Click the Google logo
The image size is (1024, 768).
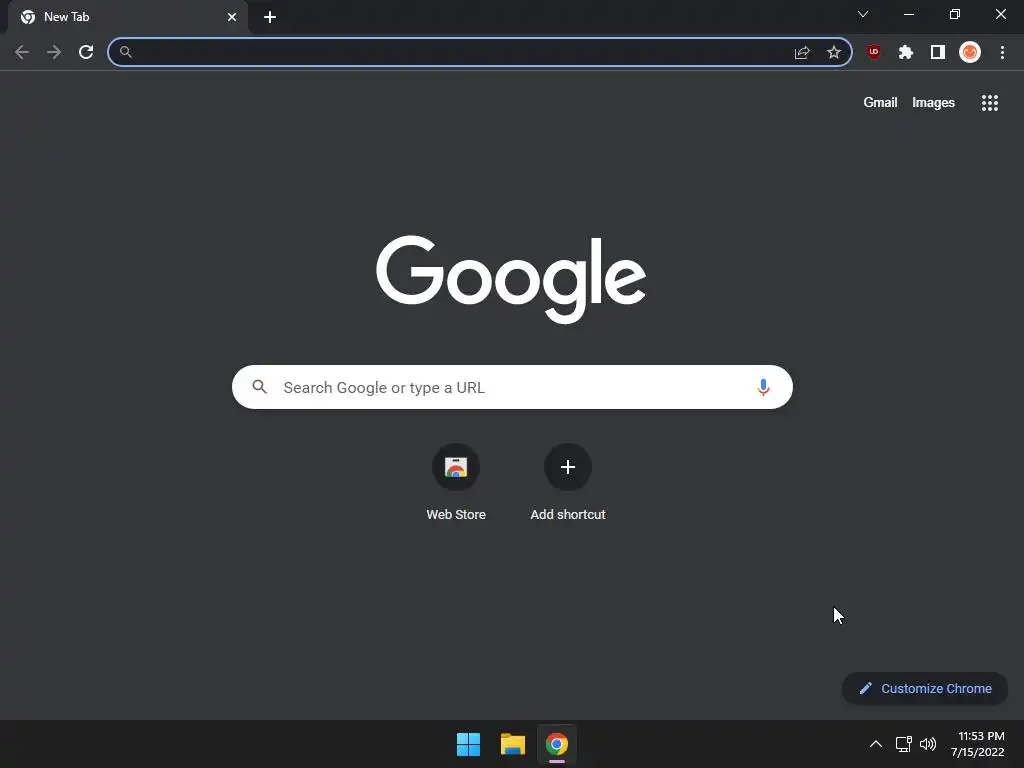click(x=511, y=280)
